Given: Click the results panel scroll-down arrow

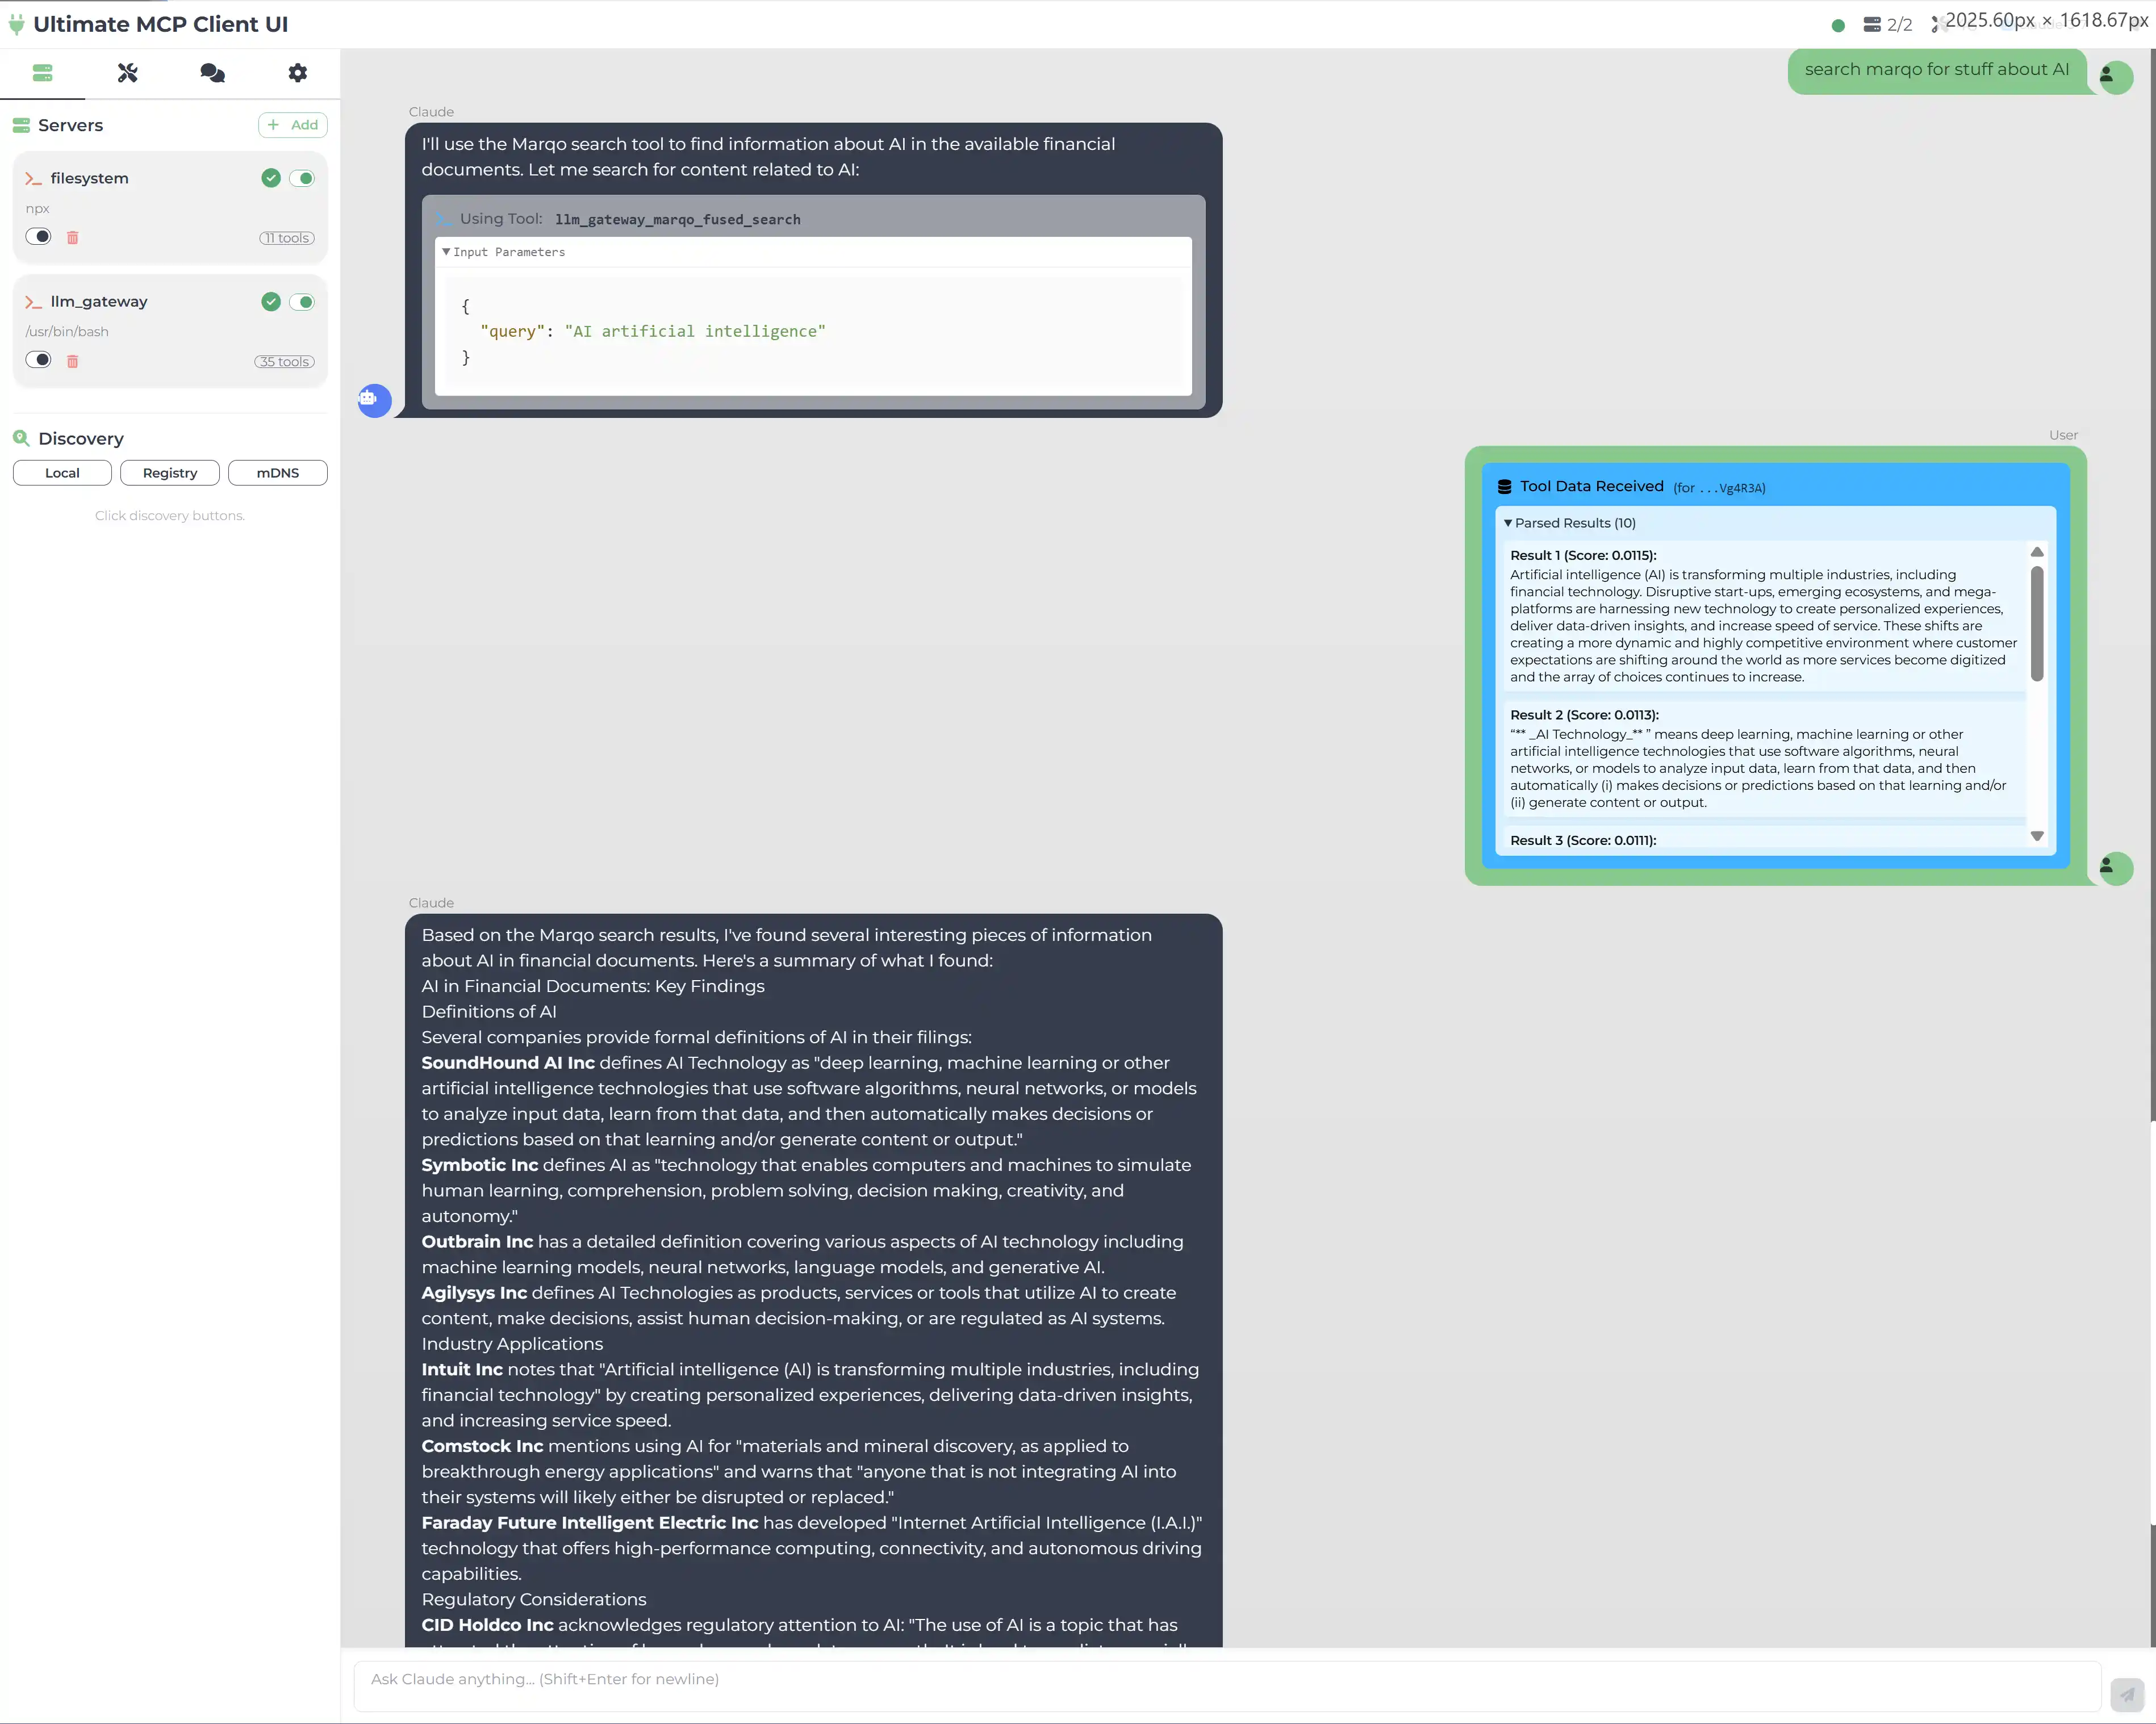Looking at the screenshot, I should pyautogui.click(x=2037, y=836).
